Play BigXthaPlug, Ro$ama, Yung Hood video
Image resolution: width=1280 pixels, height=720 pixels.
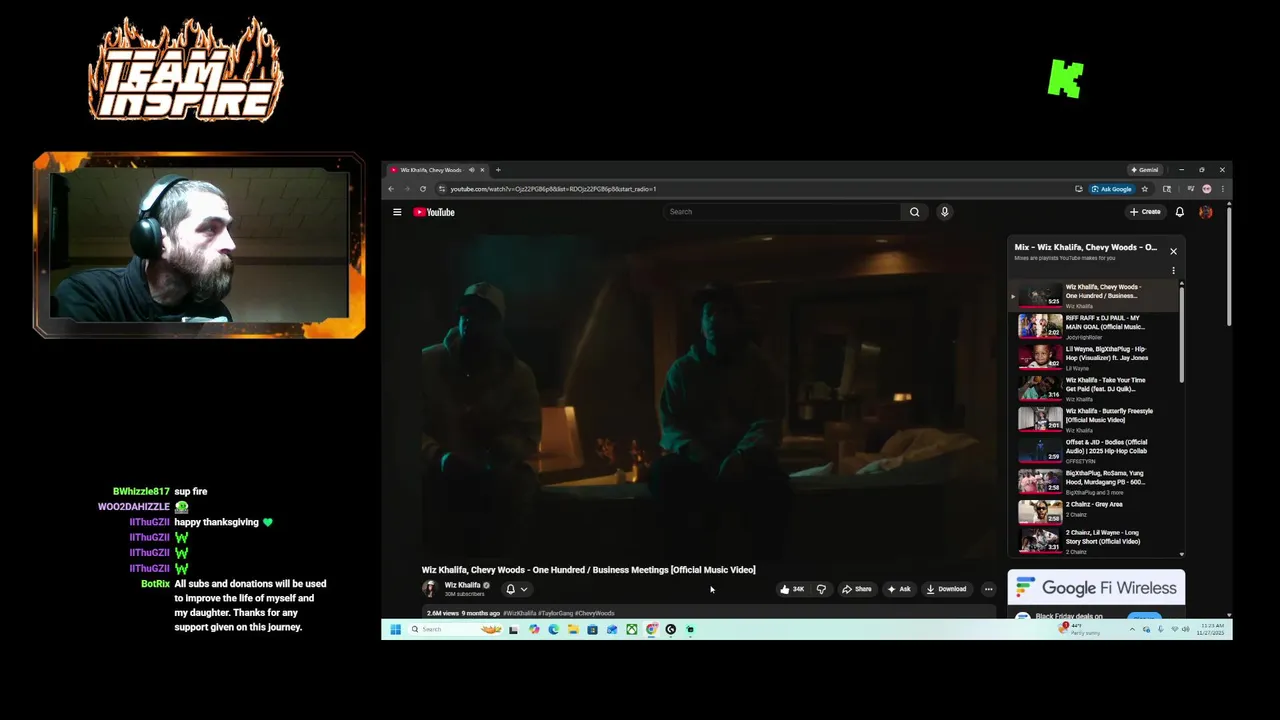(x=1095, y=481)
